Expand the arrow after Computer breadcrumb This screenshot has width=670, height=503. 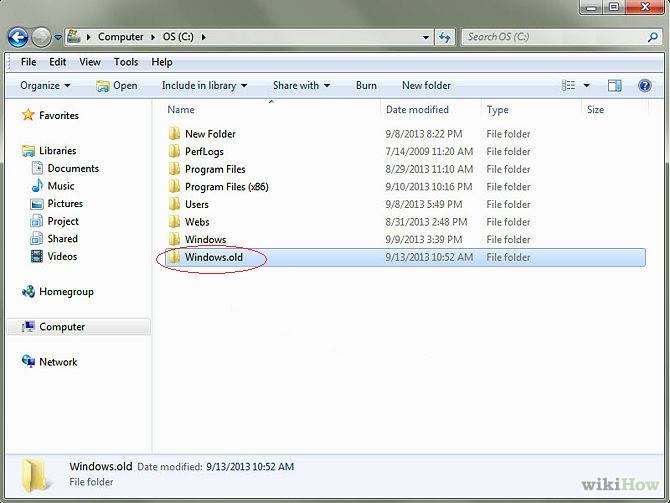click(x=153, y=37)
